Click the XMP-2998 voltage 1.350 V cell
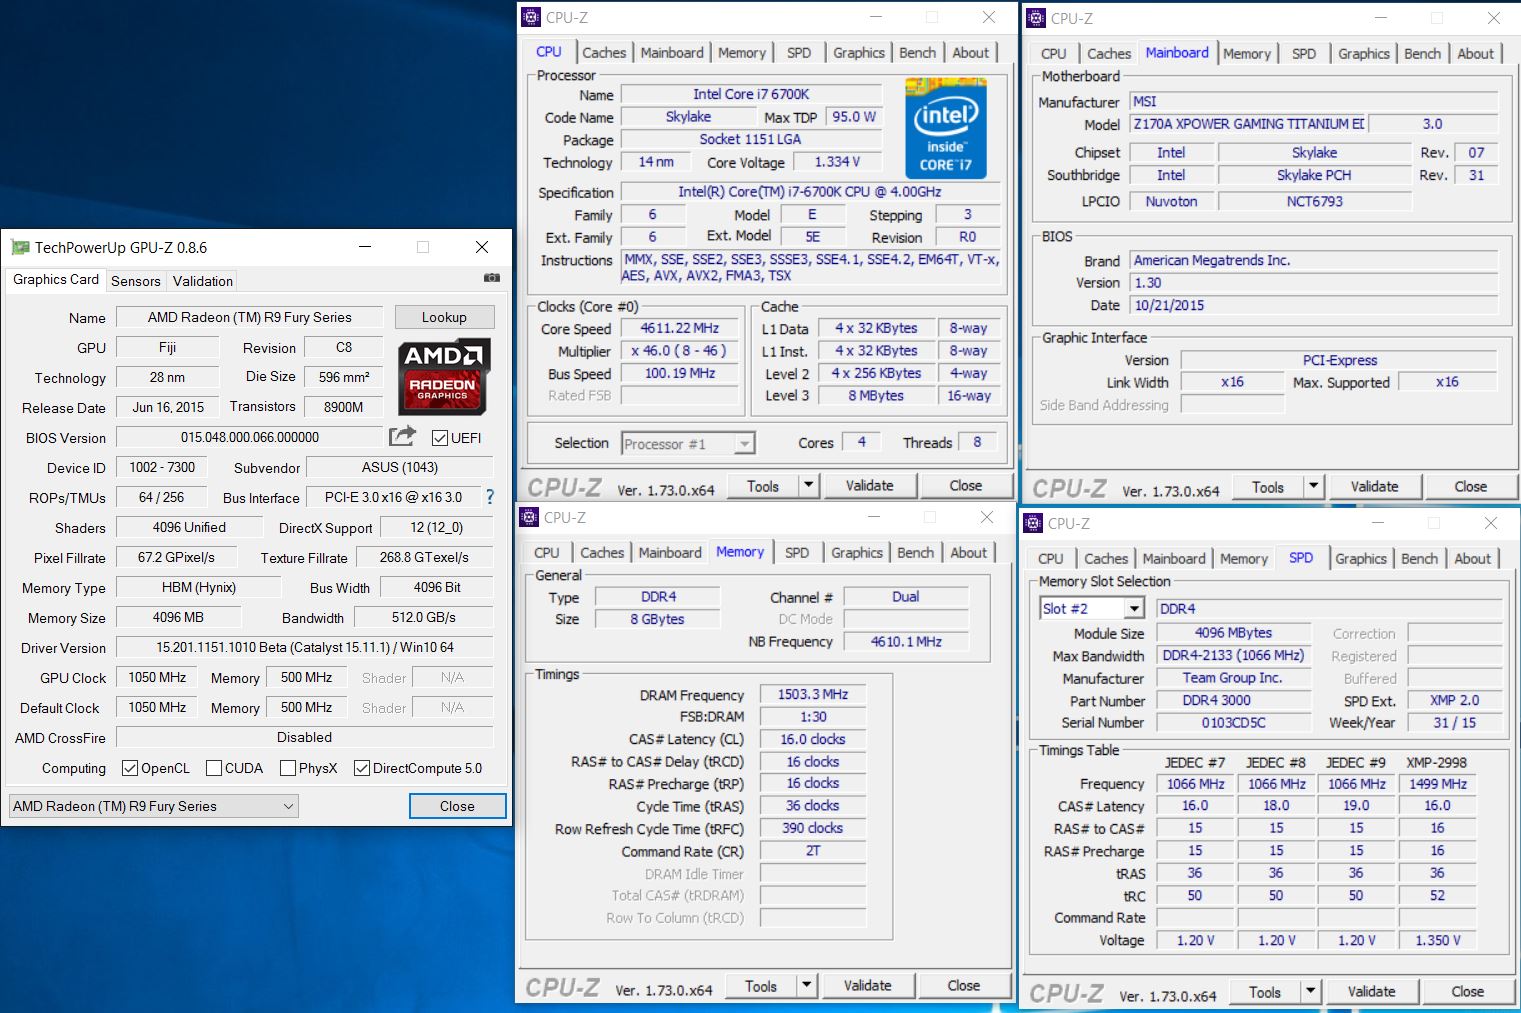The image size is (1521, 1013). 1438,940
